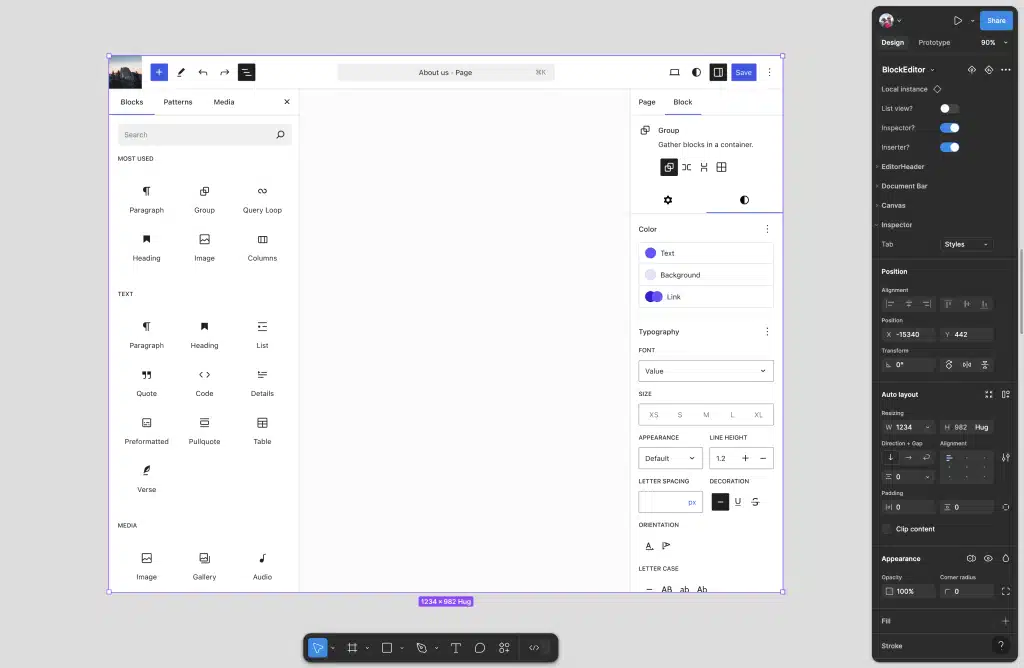Switch to the Page tab
The image size is (1024, 668).
[647, 102]
